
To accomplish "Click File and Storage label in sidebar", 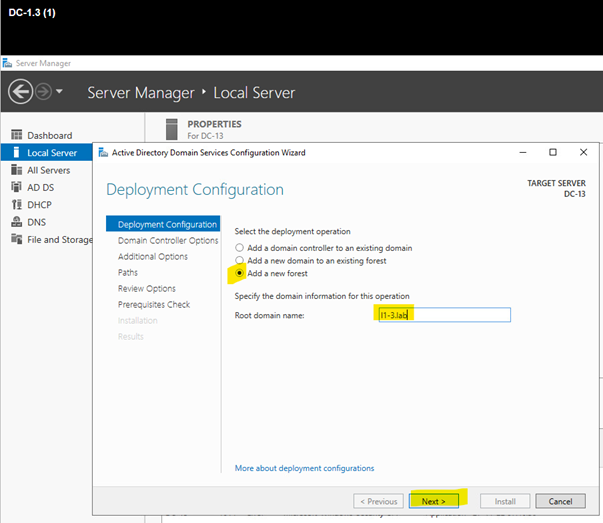I will tap(60, 240).
